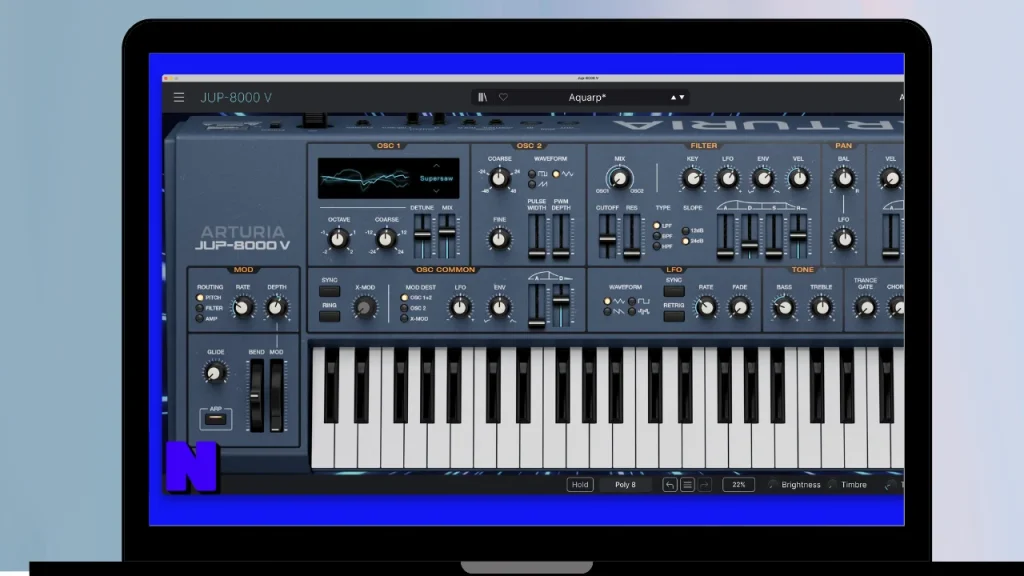1024x576 pixels.
Task: Adjust Filter envelope Release slider
Action: (x=798, y=235)
